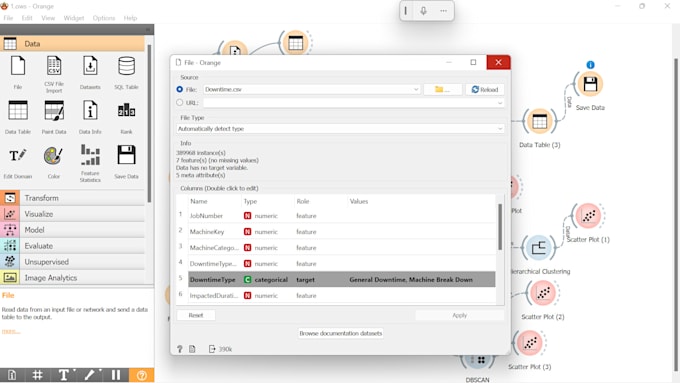Open the Help menu
Screen dimensions: 680x383
point(130,18)
